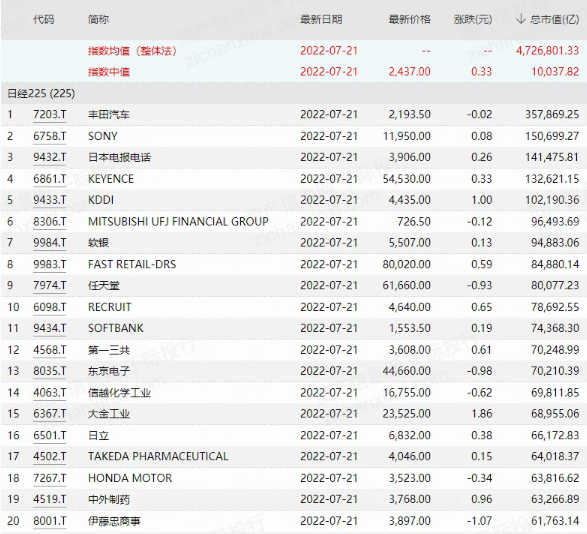This screenshot has width=587, height=534.
Task: Select the 信越化学工业 name cell
Action: tap(119, 392)
